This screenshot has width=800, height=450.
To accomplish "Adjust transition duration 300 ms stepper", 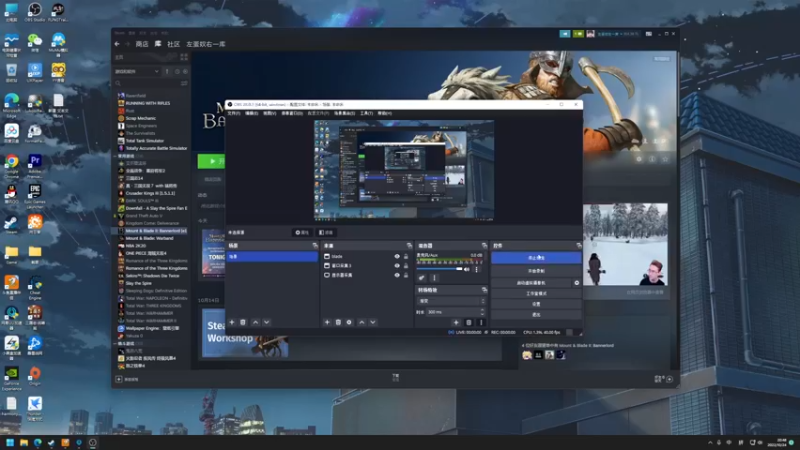I will 482,312.
